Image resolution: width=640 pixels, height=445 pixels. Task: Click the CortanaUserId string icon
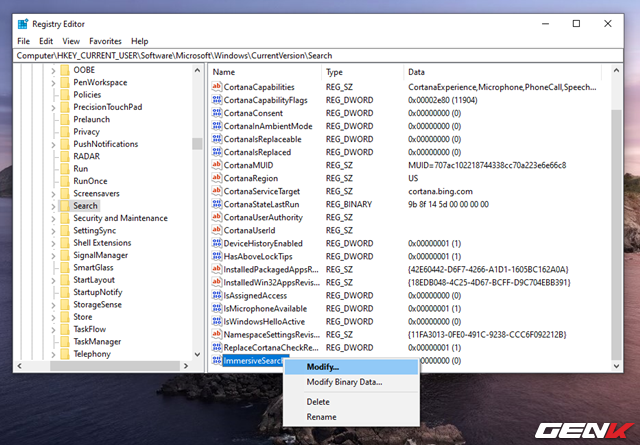click(216, 230)
